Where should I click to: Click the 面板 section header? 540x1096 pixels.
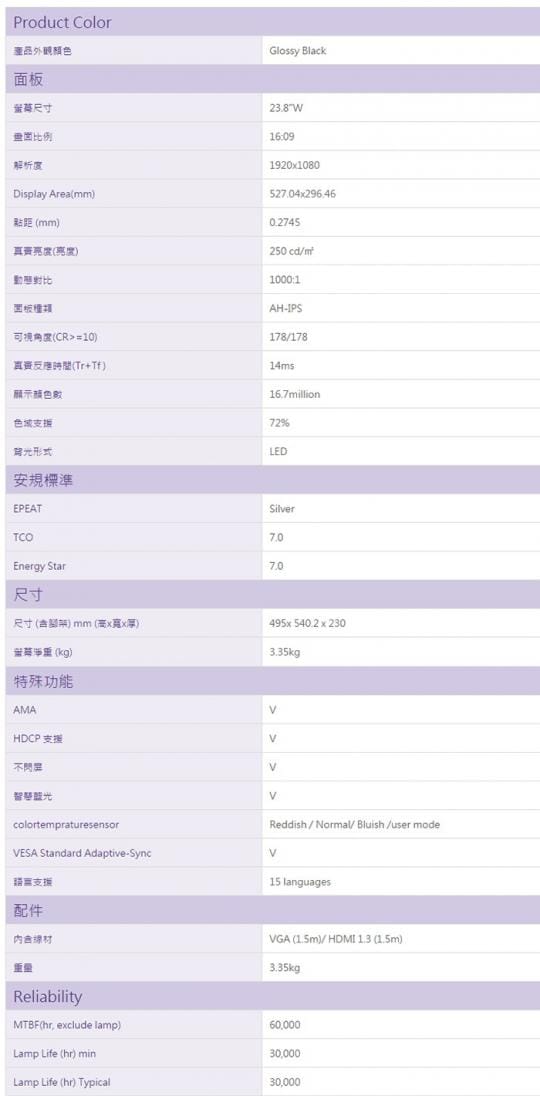click(x=273, y=80)
